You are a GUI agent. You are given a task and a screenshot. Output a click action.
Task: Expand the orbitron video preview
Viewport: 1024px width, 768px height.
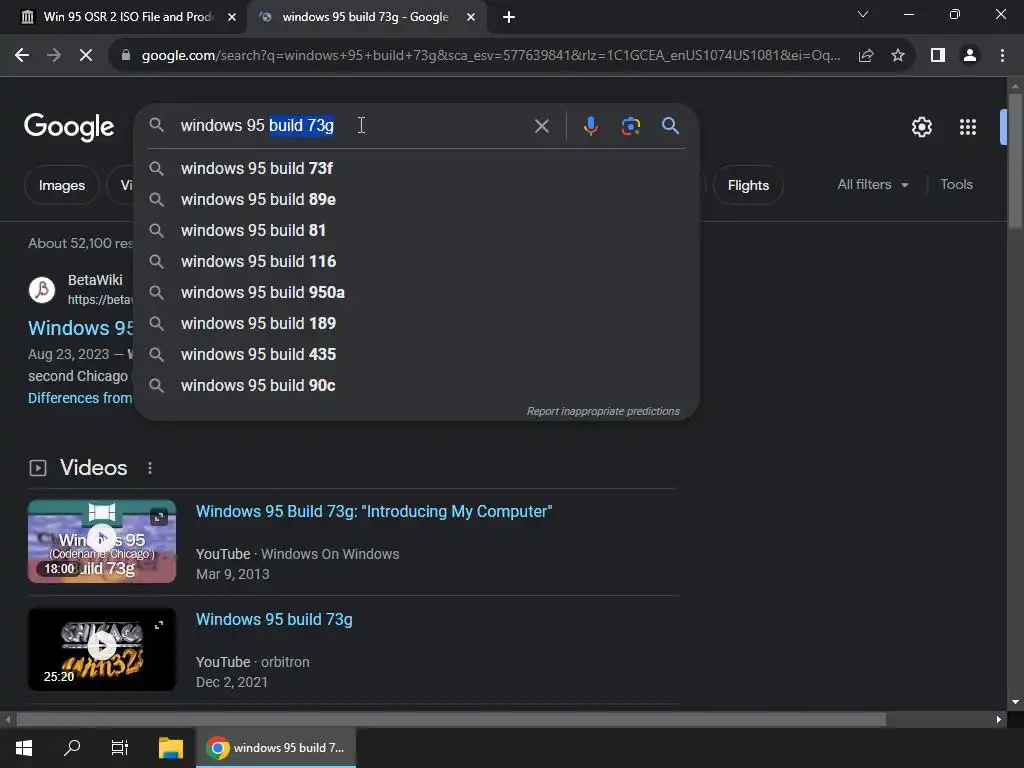(x=159, y=626)
